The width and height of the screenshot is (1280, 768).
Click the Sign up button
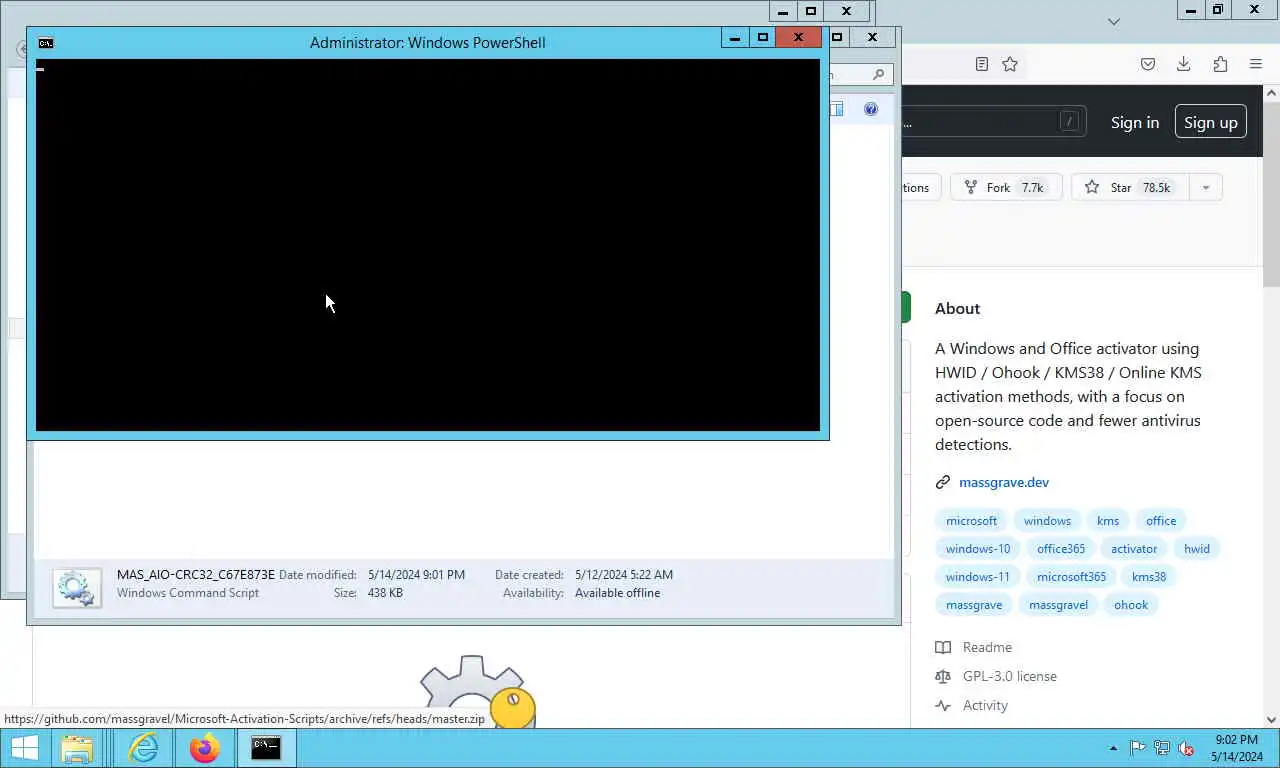pos(1210,122)
